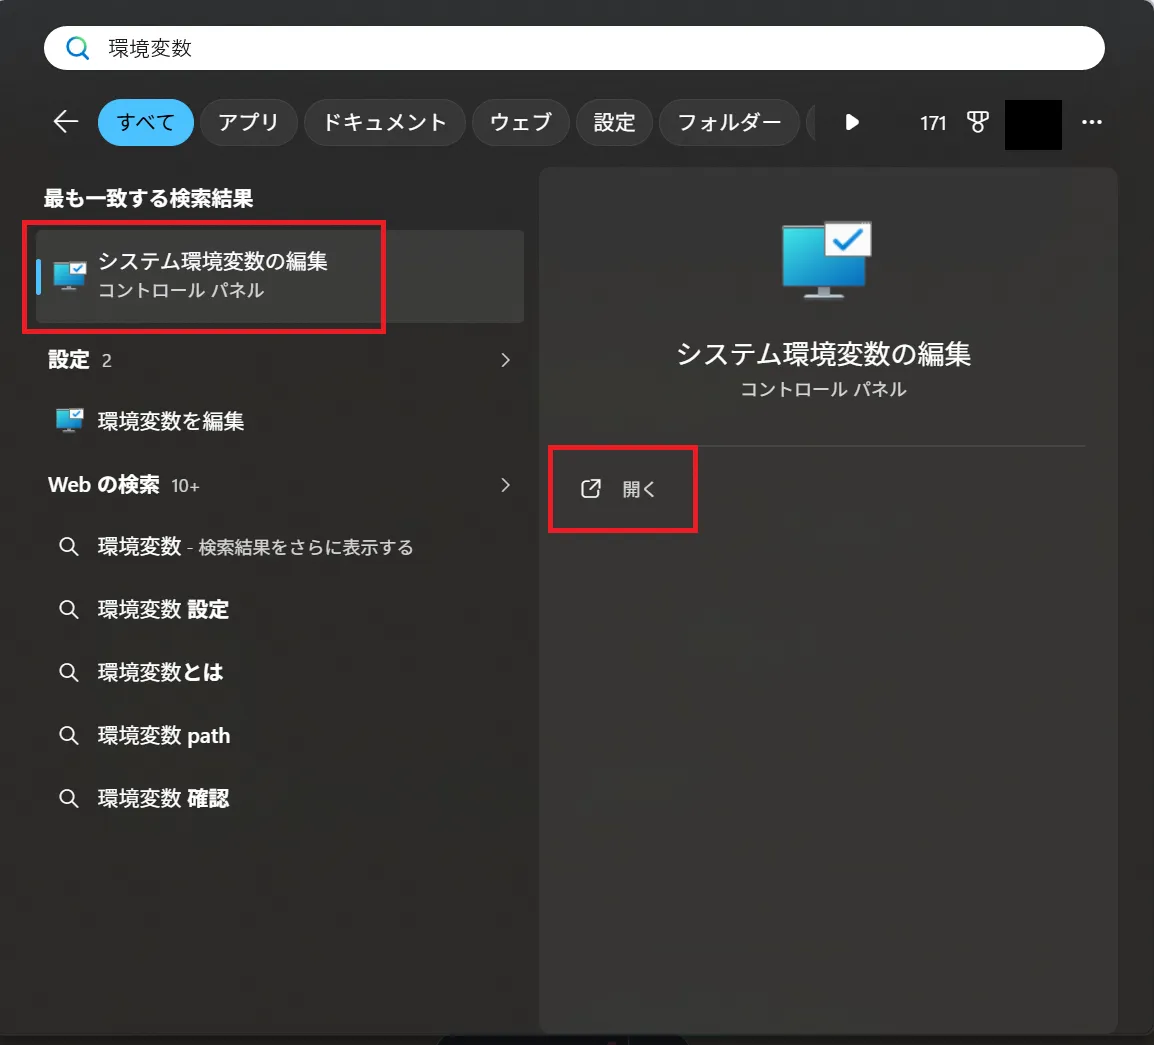
Task: Expand the Web の検索 section chevron
Action: (x=505, y=485)
